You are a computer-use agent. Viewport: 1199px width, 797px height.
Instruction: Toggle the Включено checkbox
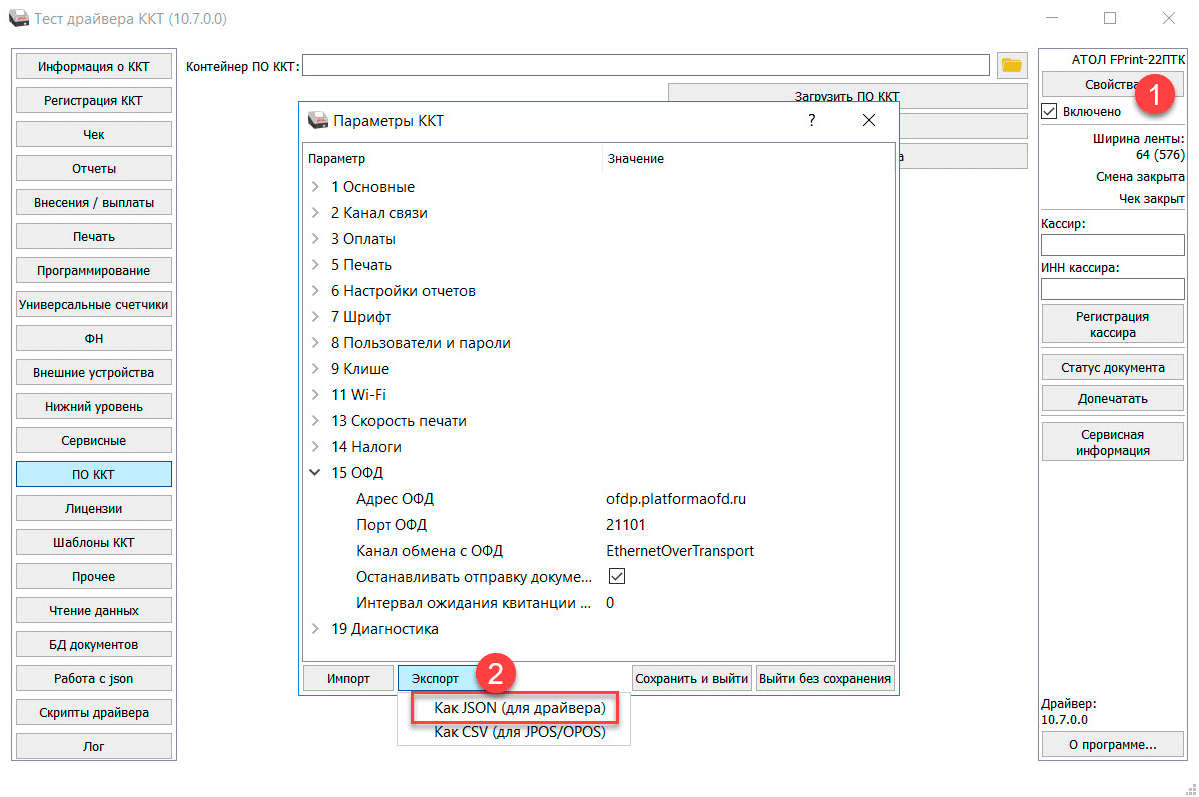pos(1049,111)
